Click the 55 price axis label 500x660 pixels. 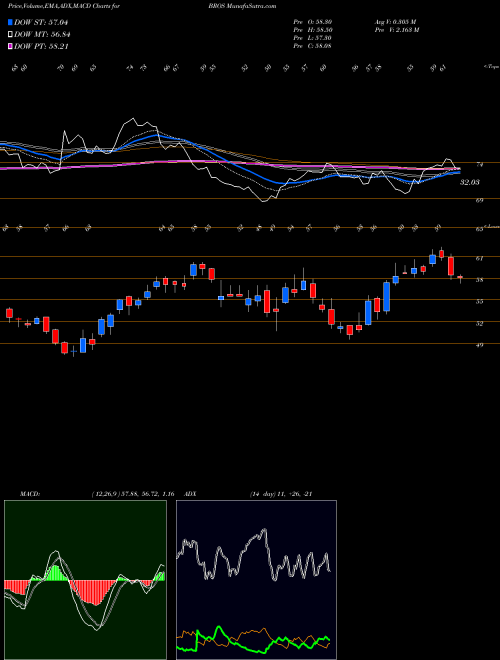click(479, 302)
